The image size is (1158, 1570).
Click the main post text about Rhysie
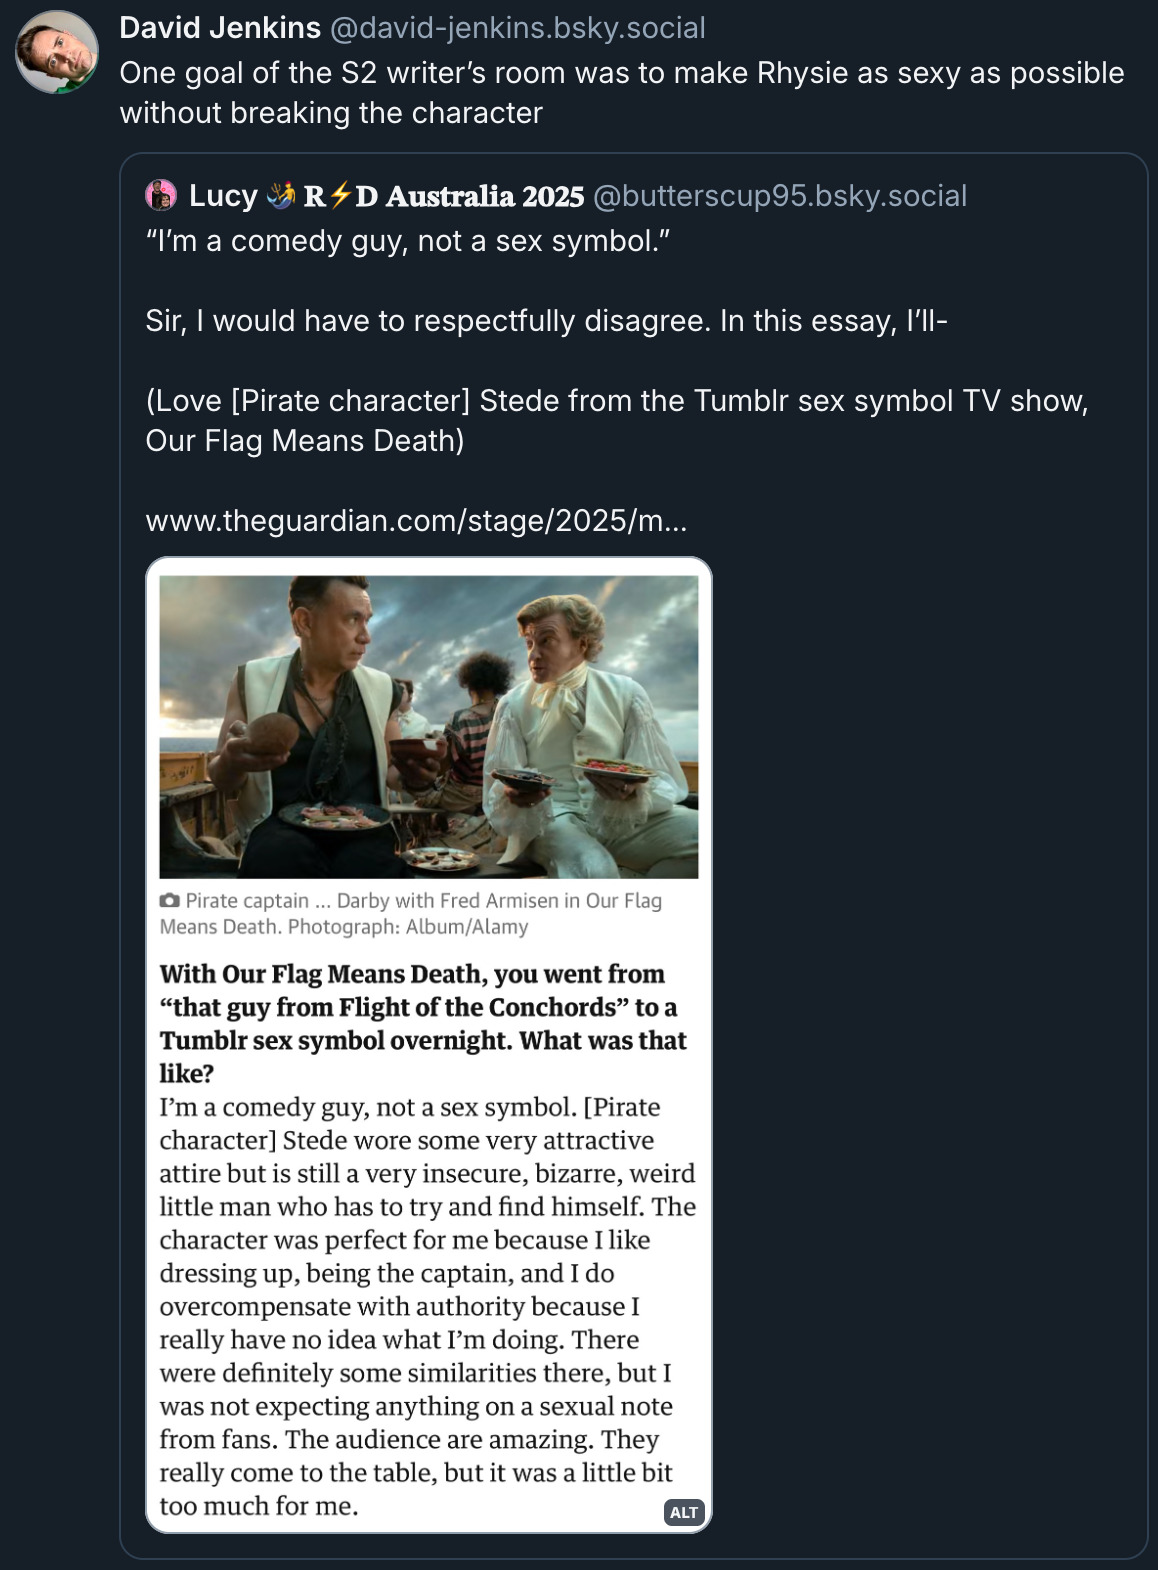(x=620, y=92)
